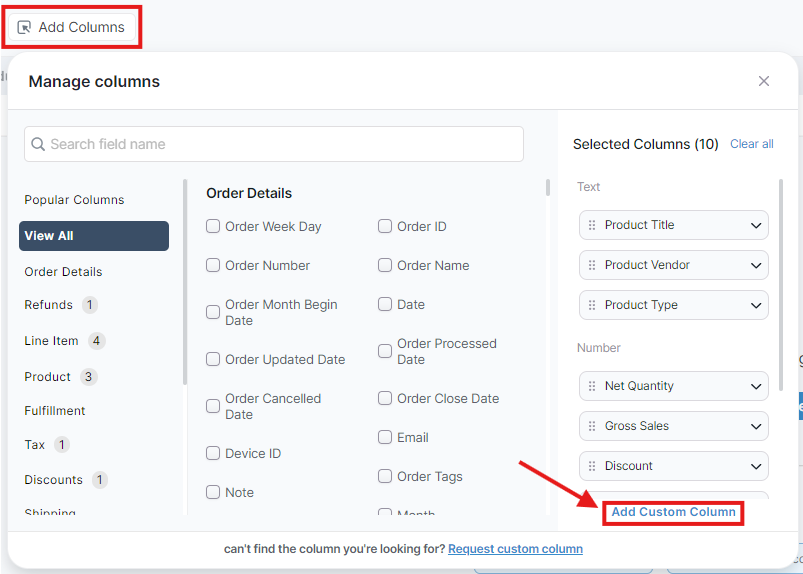Expand the Product Title dropdown chevron

click(x=756, y=225)
